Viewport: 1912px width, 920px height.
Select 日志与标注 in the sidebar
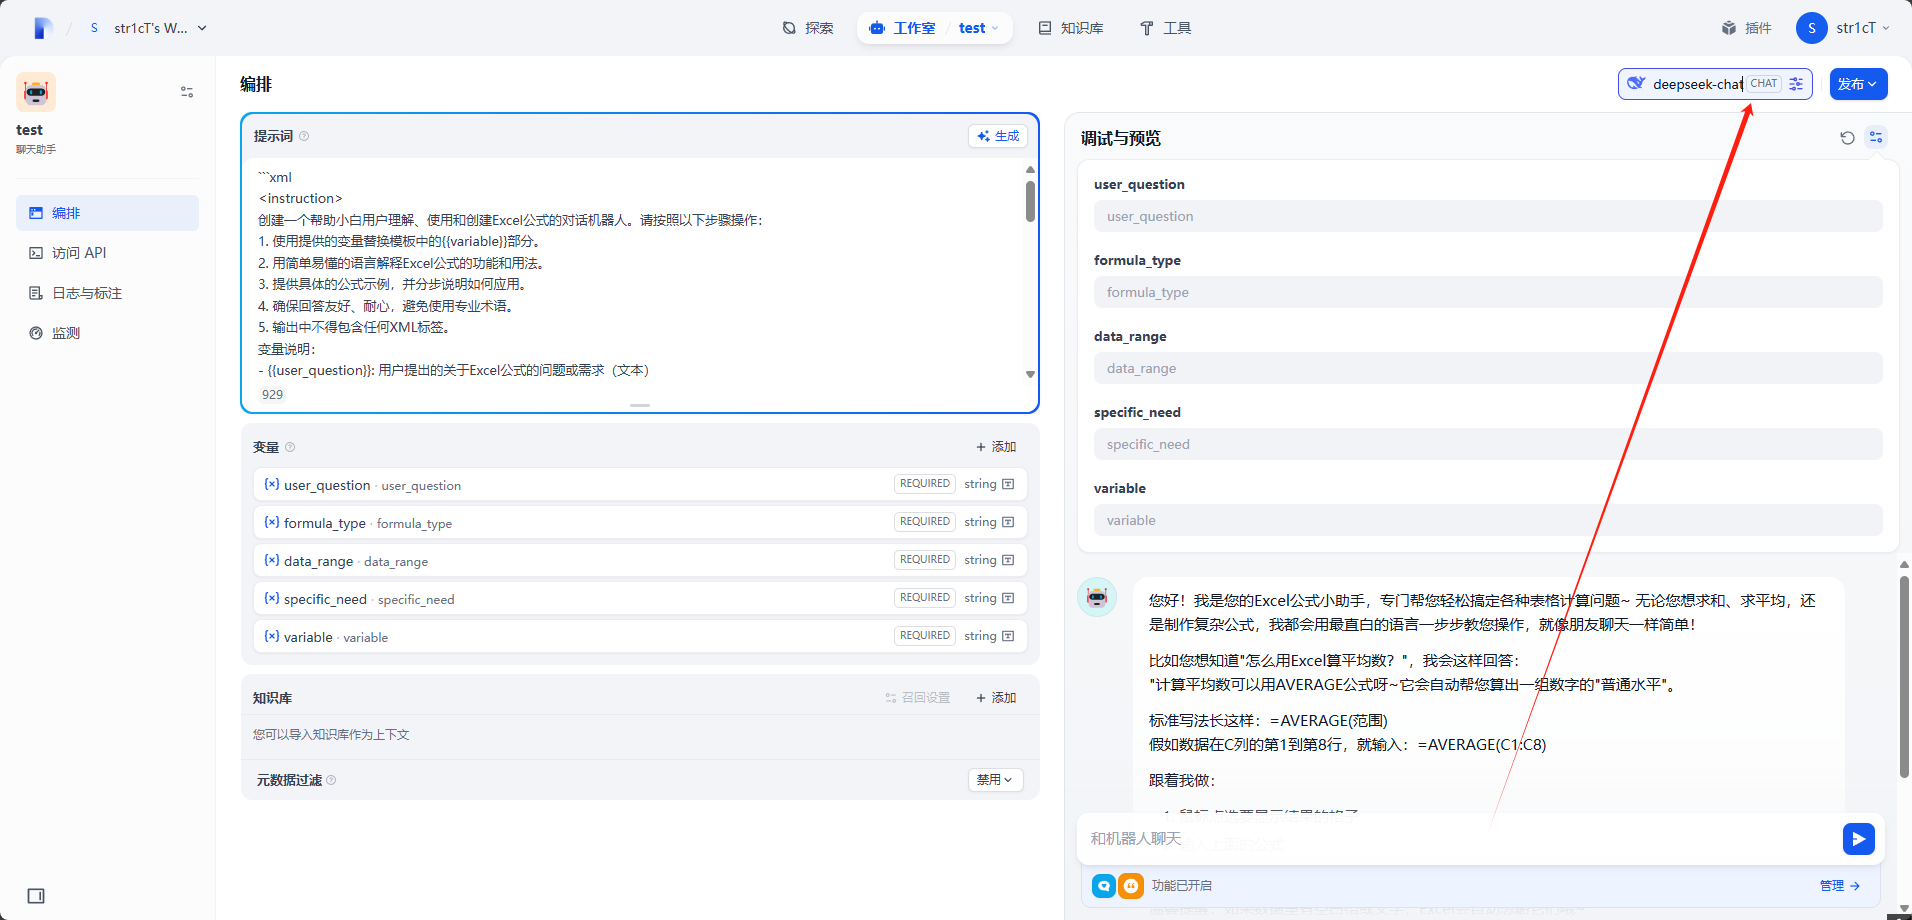(107, 293)
